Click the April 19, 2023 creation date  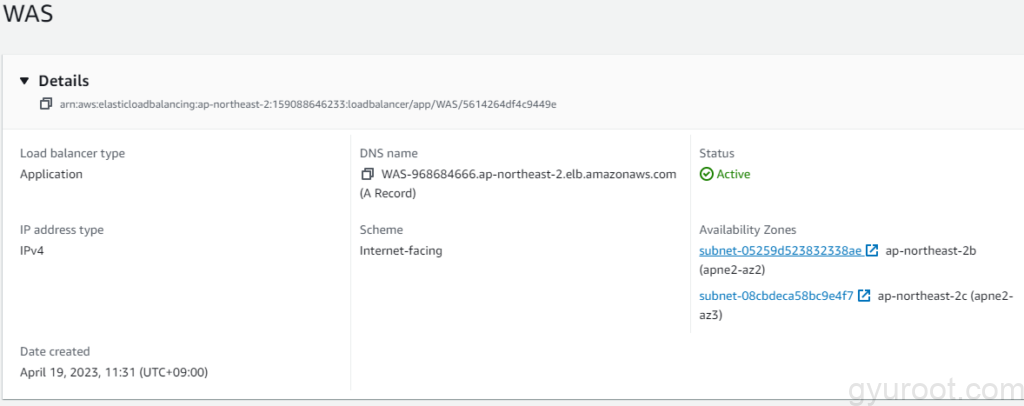point(115,372)
